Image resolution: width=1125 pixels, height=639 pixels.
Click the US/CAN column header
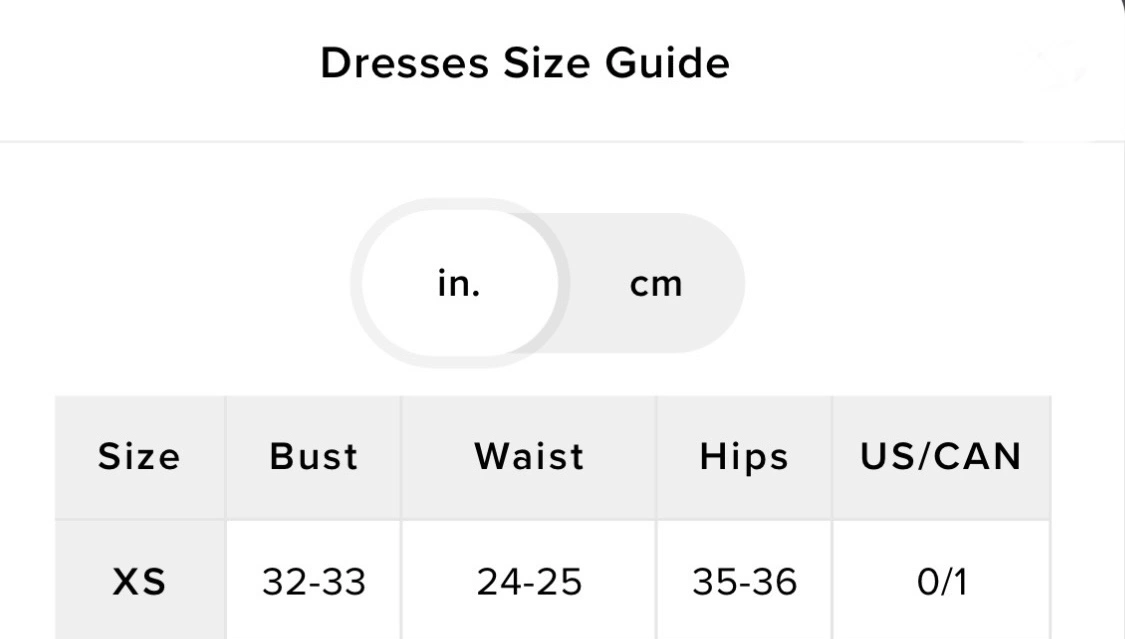[x=941, y=457]
